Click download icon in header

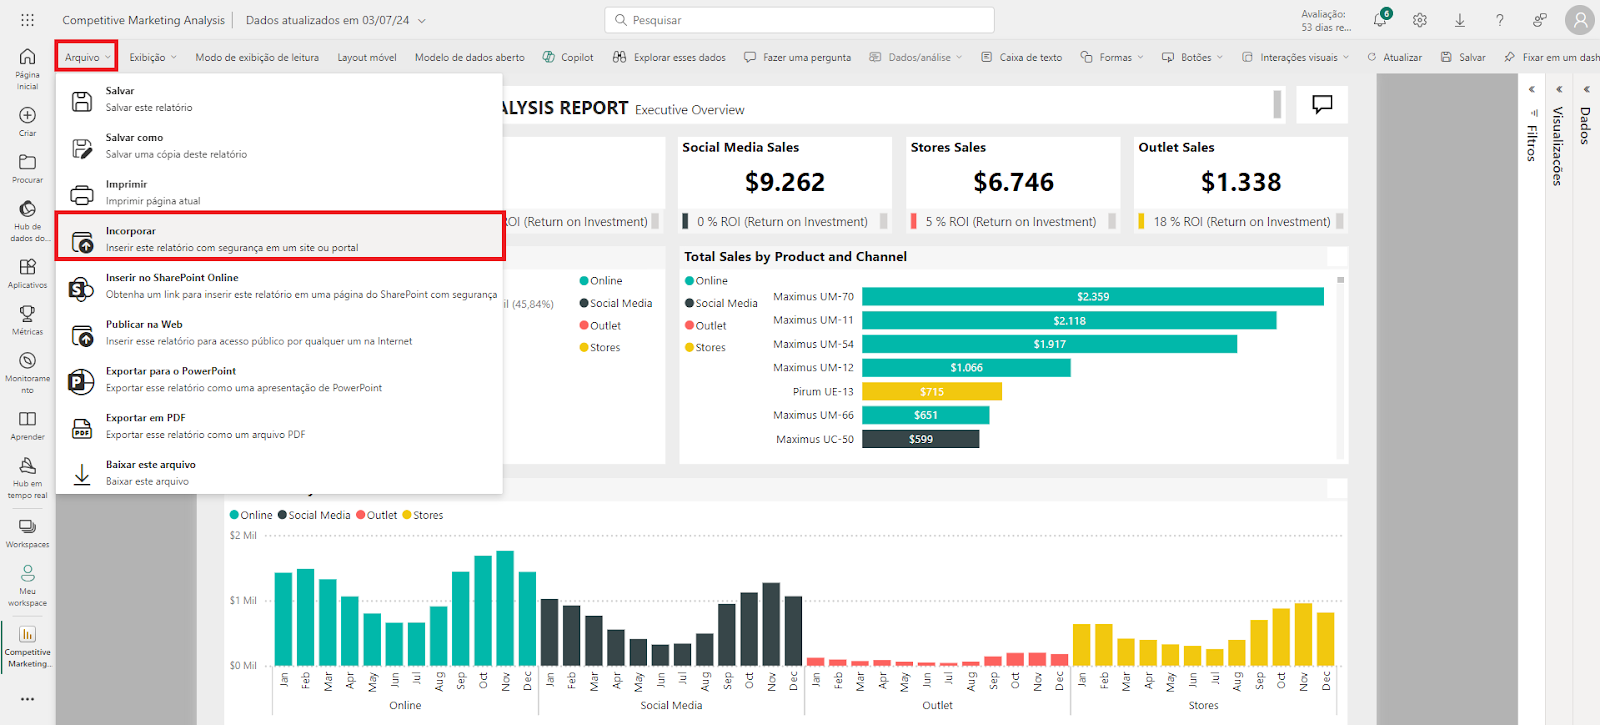1460,20
